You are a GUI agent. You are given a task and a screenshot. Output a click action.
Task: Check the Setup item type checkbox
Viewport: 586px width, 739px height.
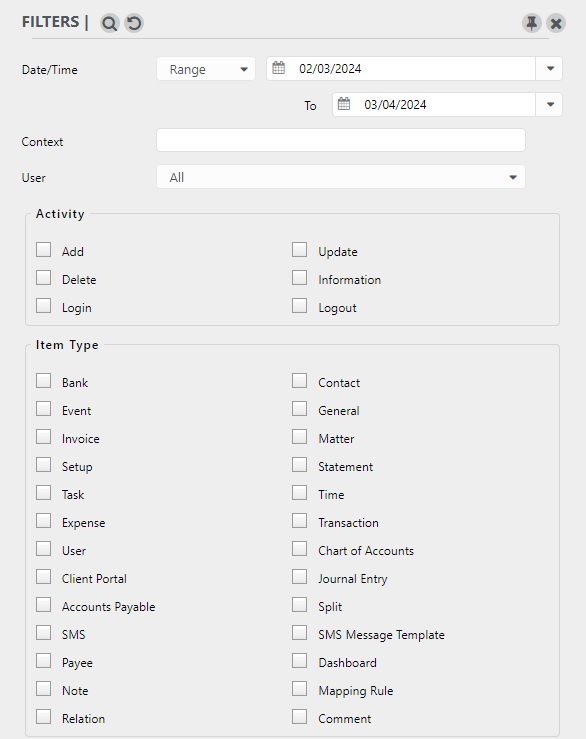tap(44, 465)
